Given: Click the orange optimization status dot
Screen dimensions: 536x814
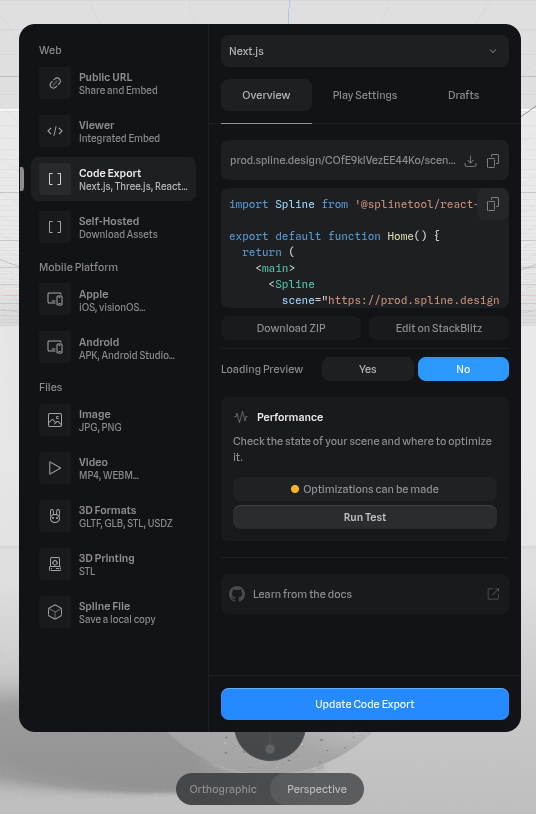Looking at the screenshot, I should point(295,489).
